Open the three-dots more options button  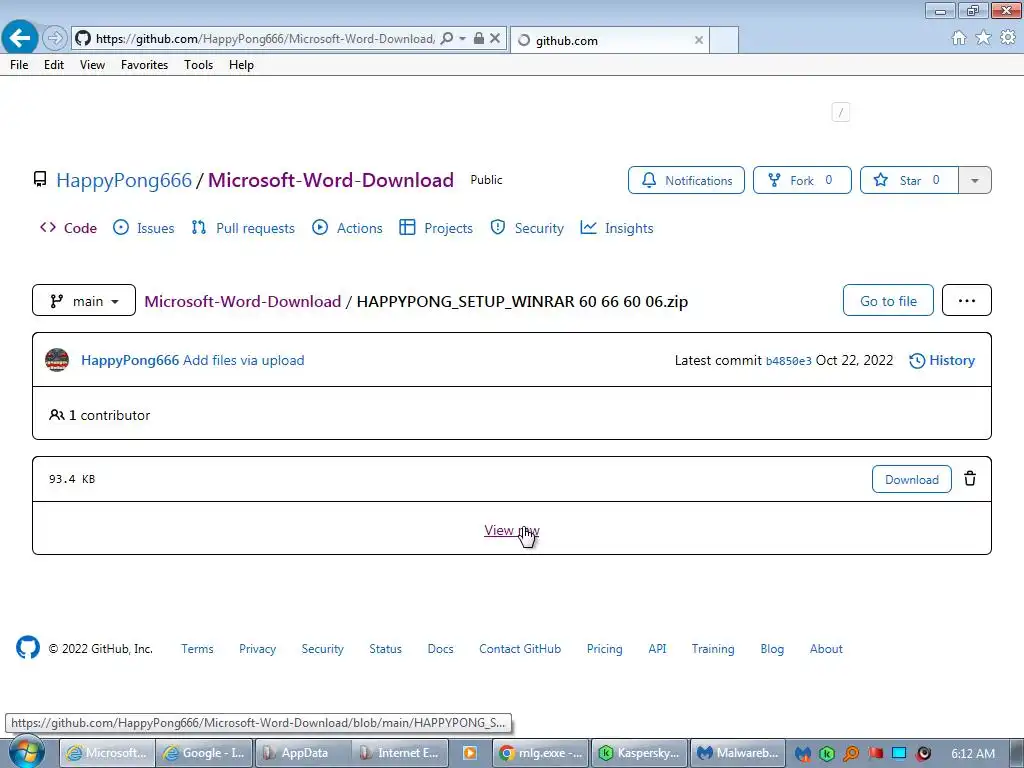(x=967, y=300)
